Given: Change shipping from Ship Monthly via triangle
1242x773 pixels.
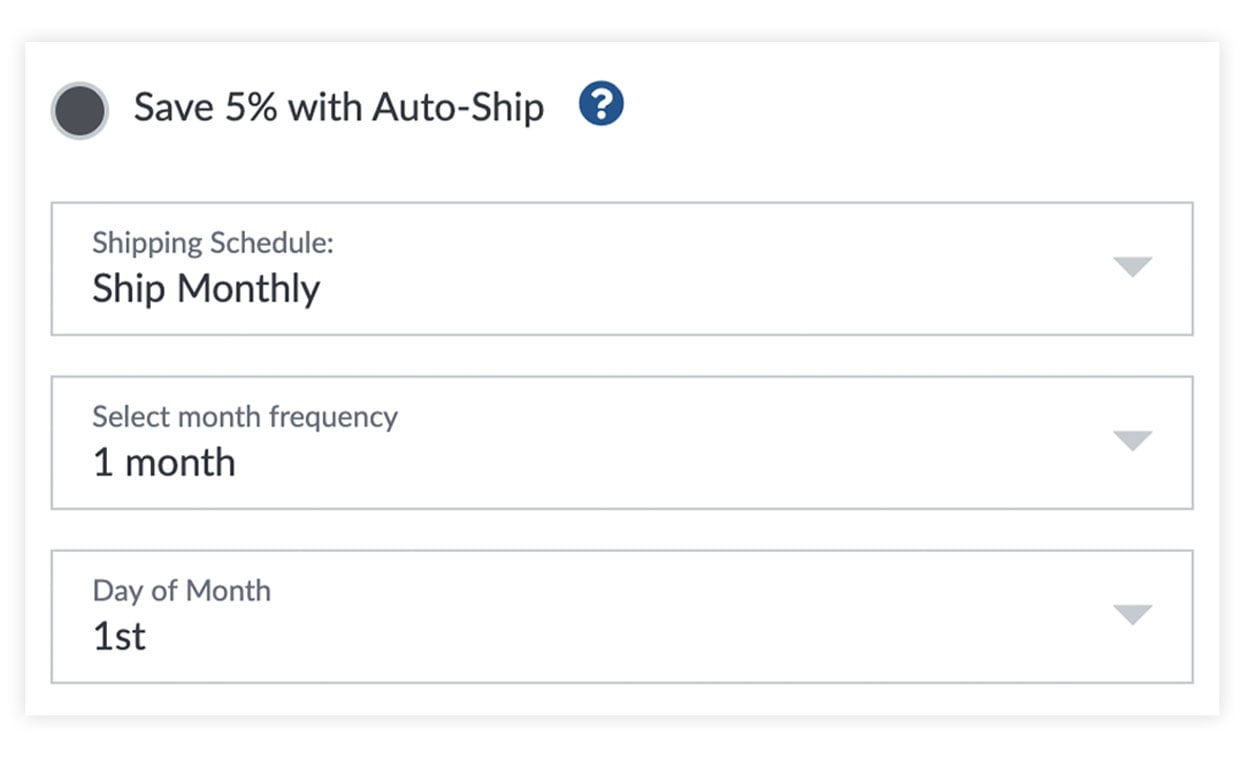Looking at the screenshot, I should (x=1132, y=267).
